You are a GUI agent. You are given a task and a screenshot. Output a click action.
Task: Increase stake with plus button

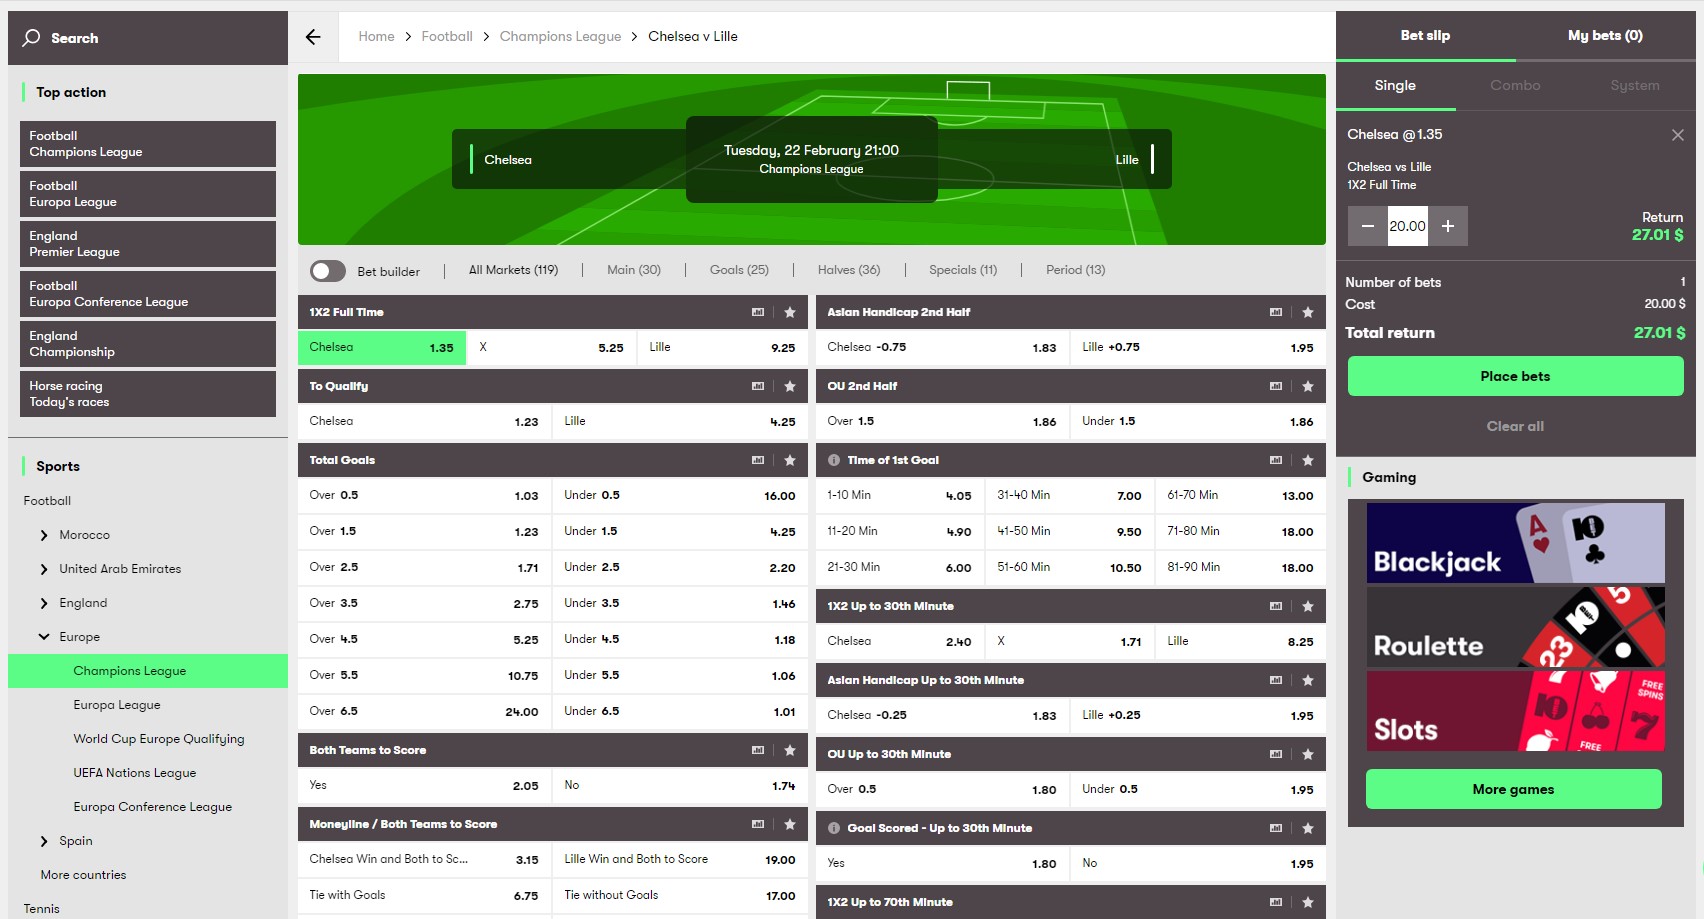click(x=1448, y=226)
